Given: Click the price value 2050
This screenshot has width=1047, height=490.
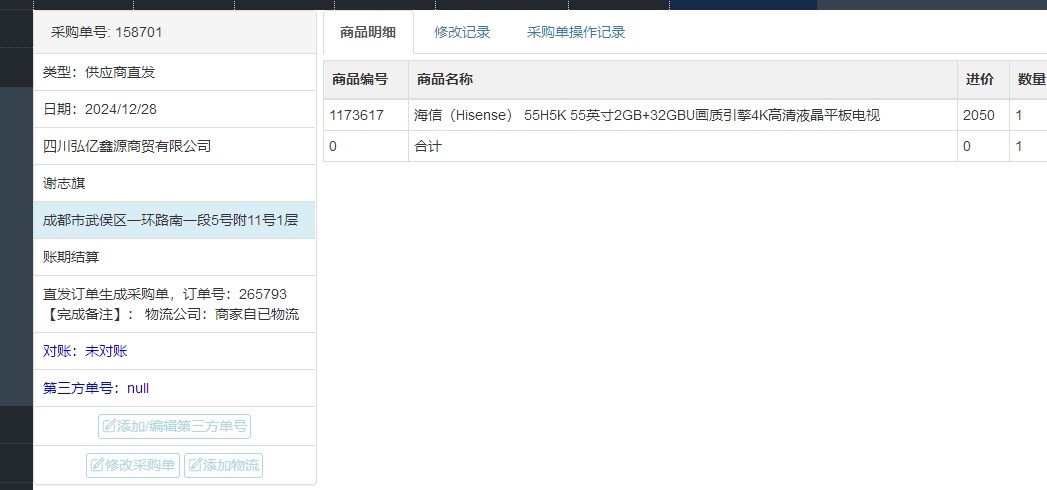Looking at the screenshot, I should point(978,115).
